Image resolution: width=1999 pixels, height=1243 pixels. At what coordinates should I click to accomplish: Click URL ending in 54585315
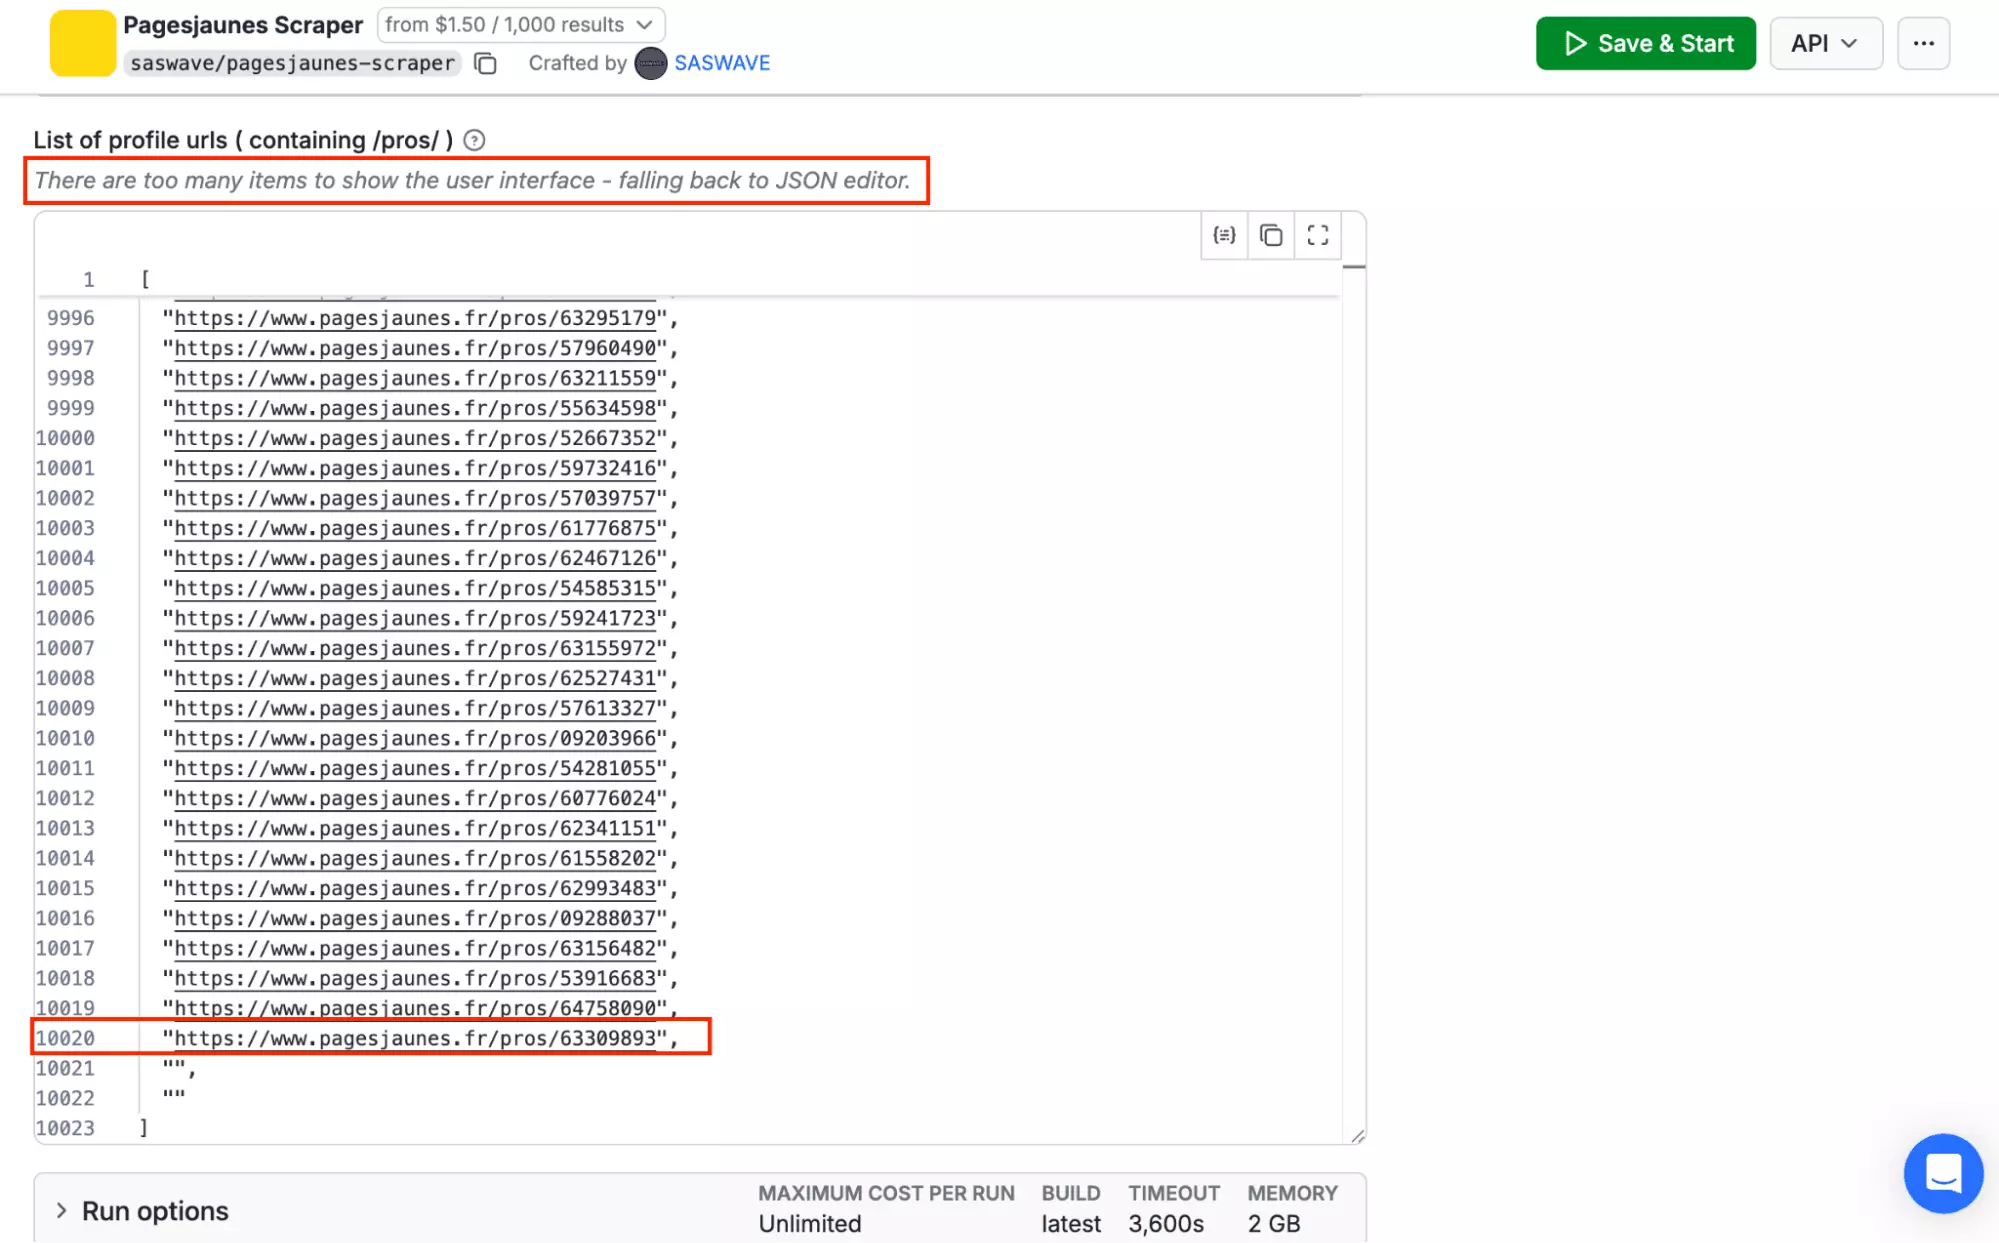pyautogui.click(x=416, y=588)
